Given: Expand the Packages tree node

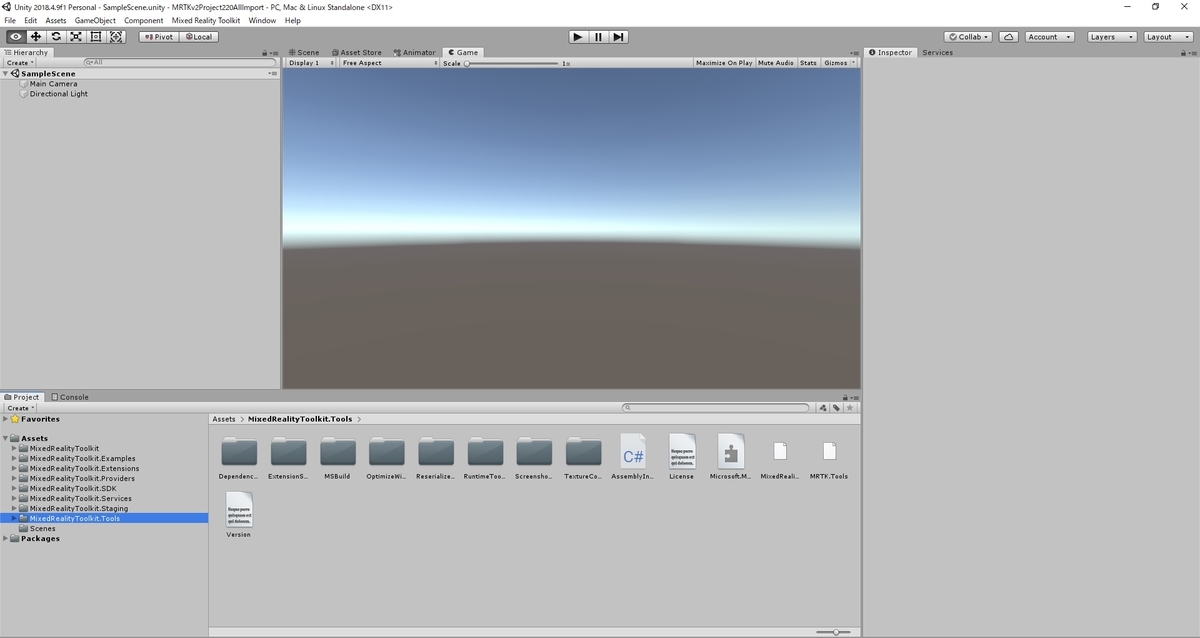Looking at the screenshot, I should tap(6, 539).
